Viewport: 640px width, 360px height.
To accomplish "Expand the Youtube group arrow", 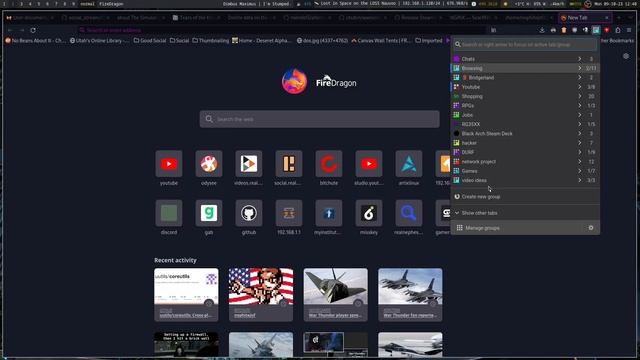I will (x=580, y=87).
